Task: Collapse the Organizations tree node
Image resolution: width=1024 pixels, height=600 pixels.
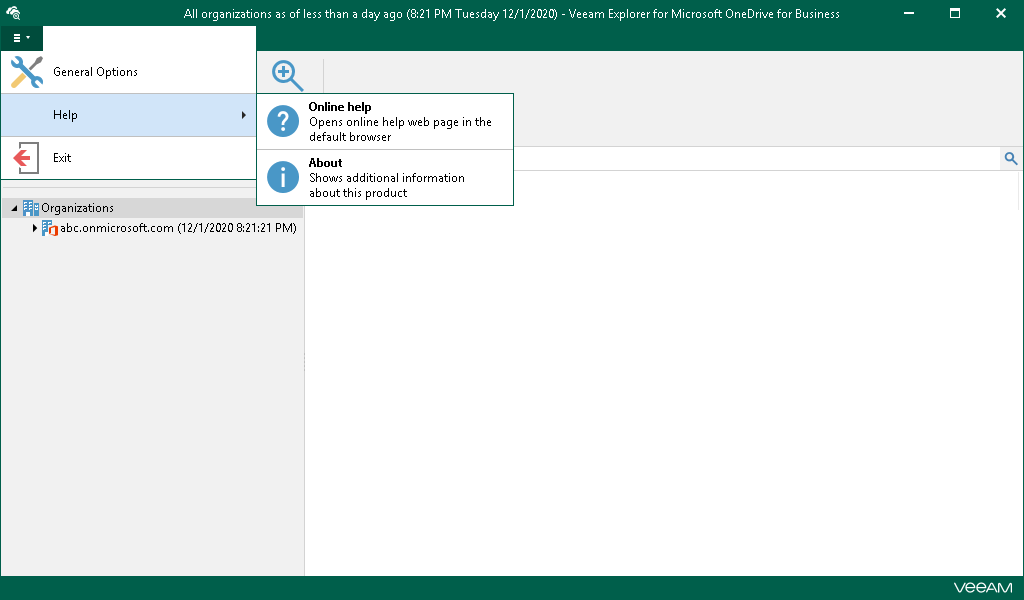Action: (x=14, y=208)
